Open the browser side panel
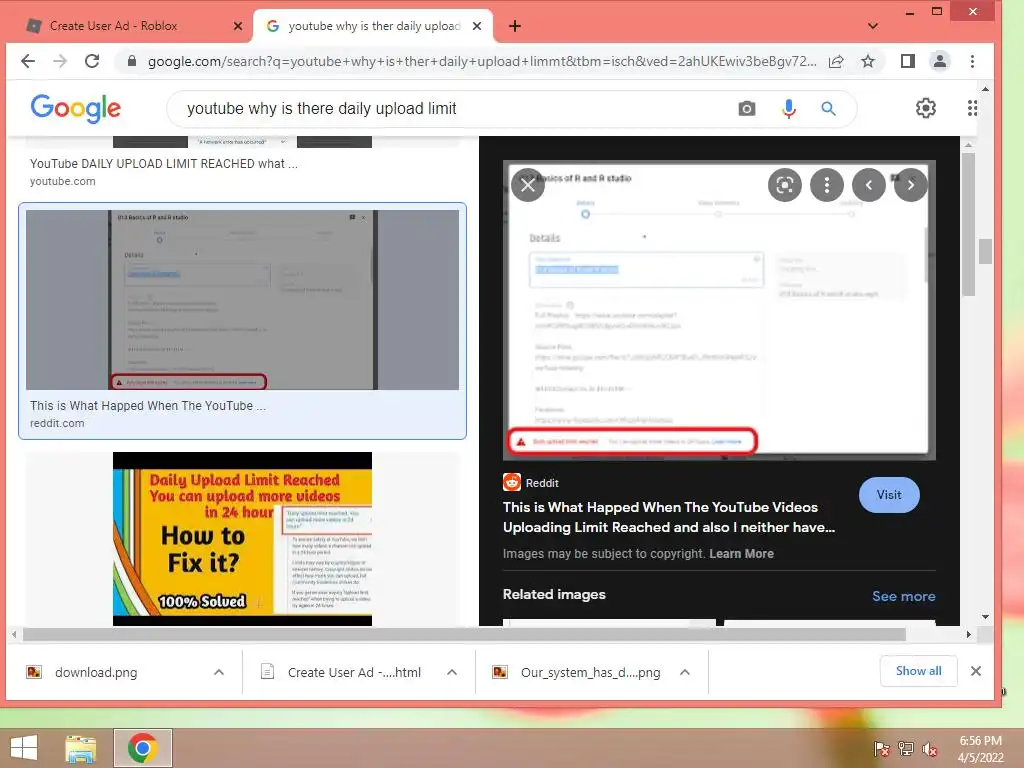 pos(907,61)
